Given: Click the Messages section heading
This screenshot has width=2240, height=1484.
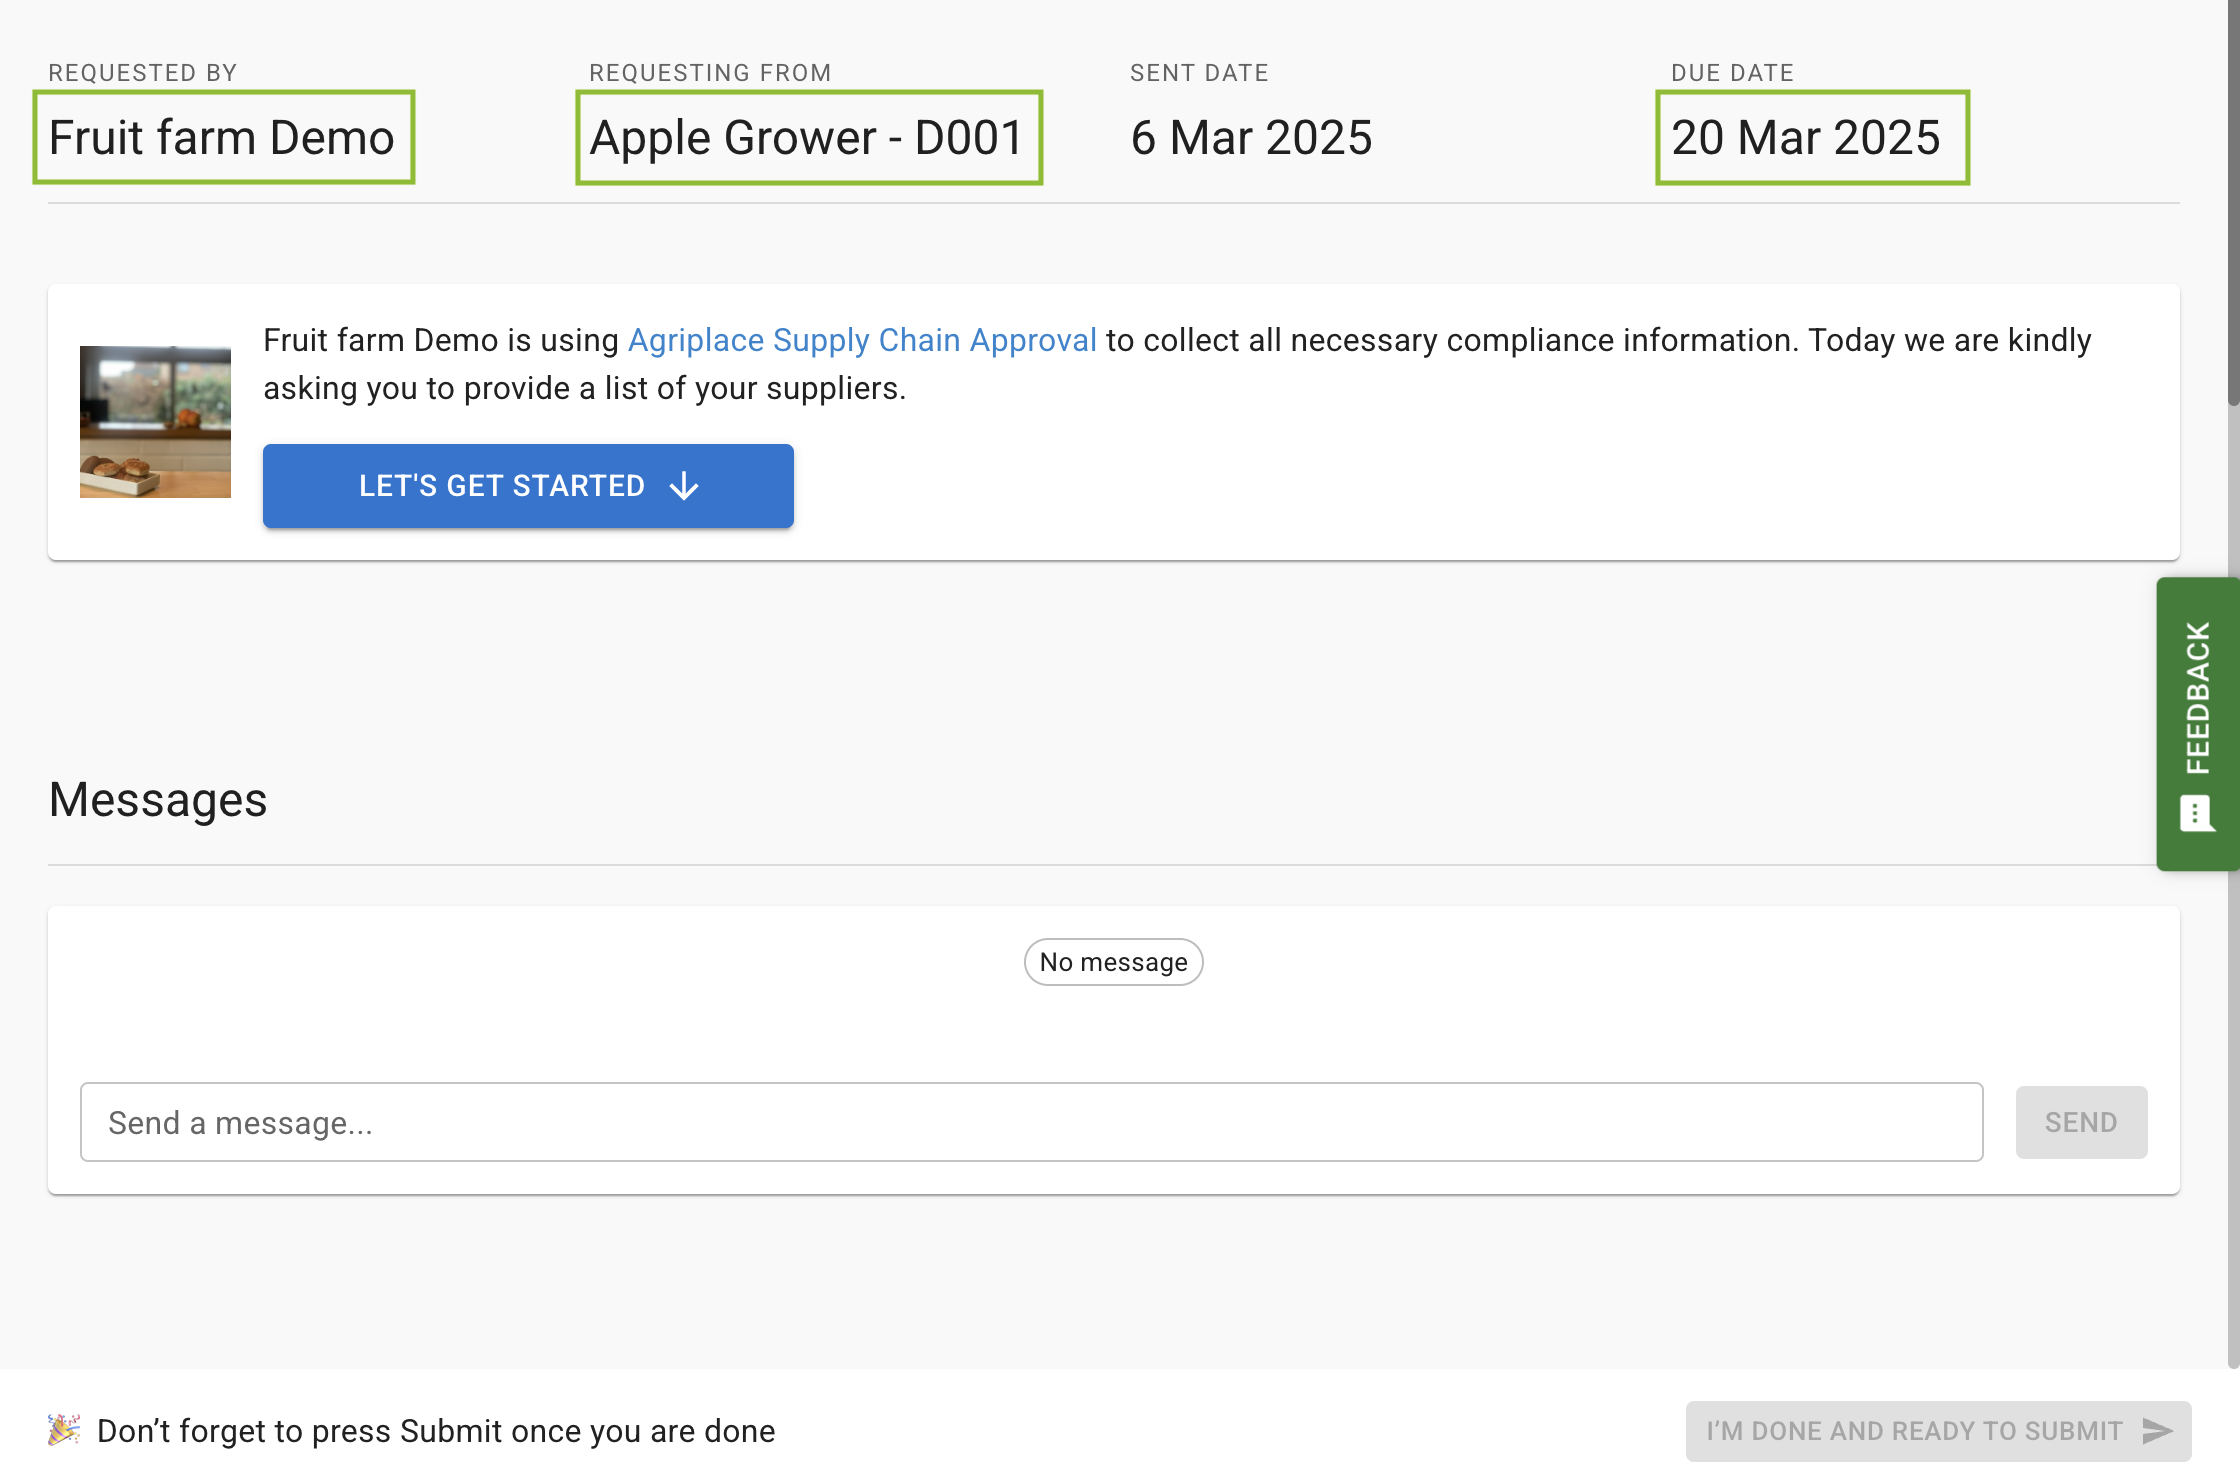Looking at the screenshot, I should pos(158,800).
